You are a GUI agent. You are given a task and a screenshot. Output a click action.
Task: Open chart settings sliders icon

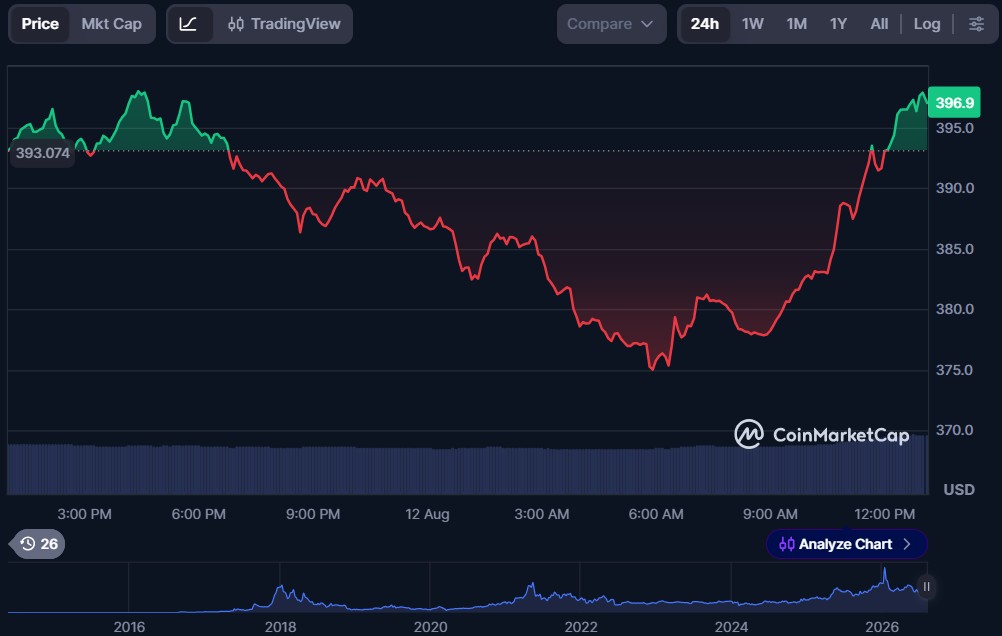976,24
